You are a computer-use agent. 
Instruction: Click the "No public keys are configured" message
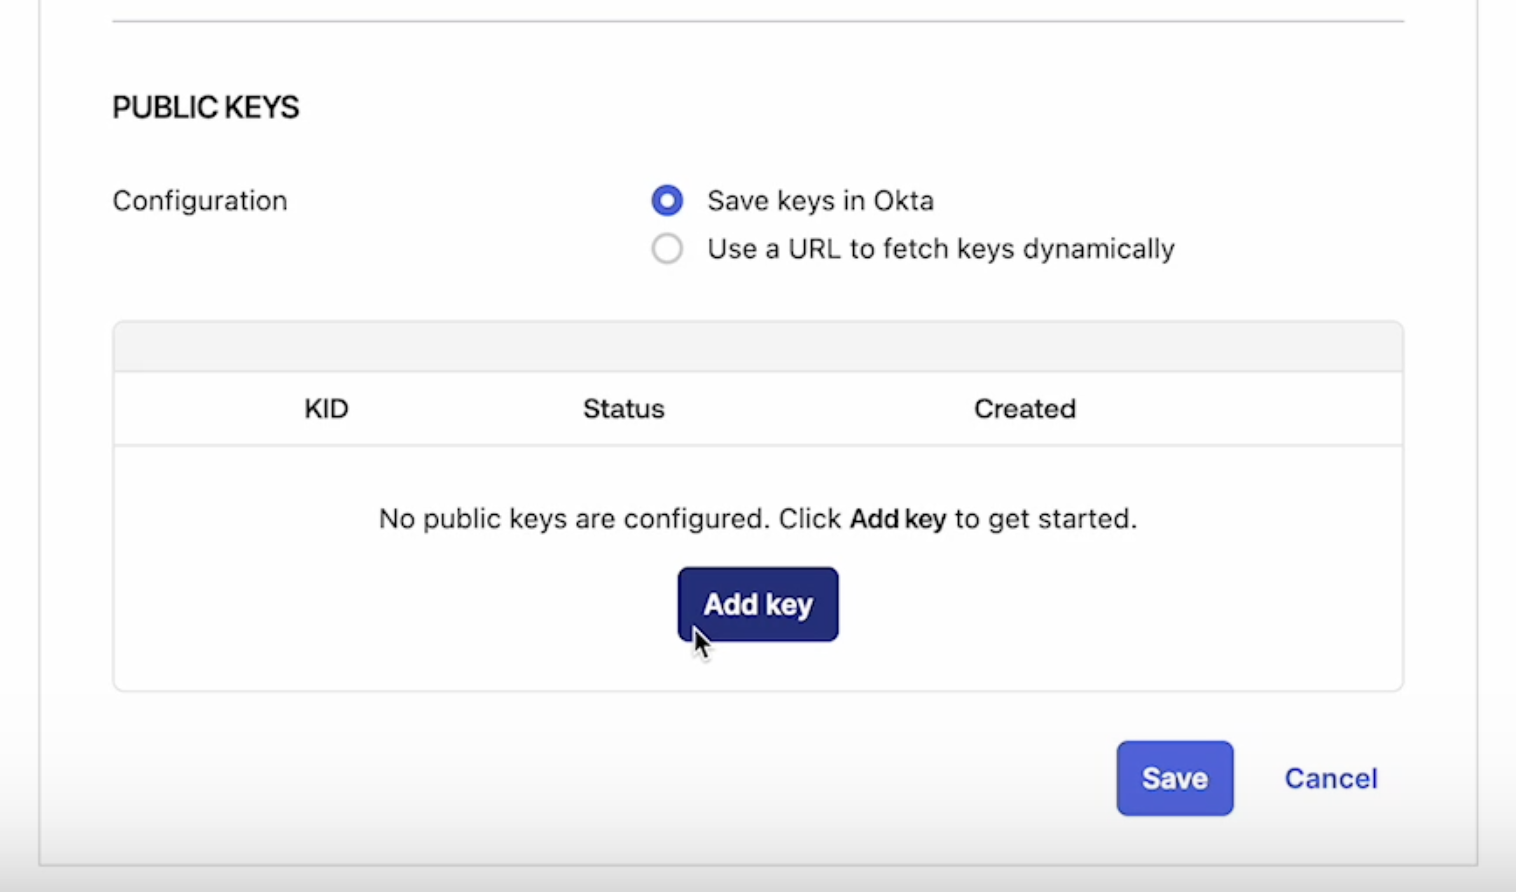click(758, 519)
